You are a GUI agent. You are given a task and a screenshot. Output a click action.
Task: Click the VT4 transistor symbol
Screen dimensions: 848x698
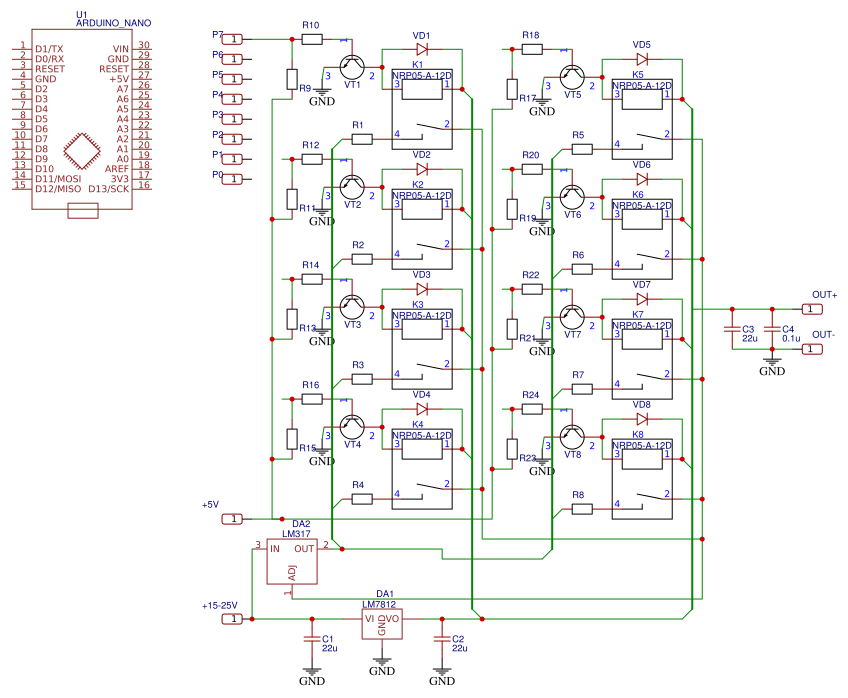coord(352,426)
